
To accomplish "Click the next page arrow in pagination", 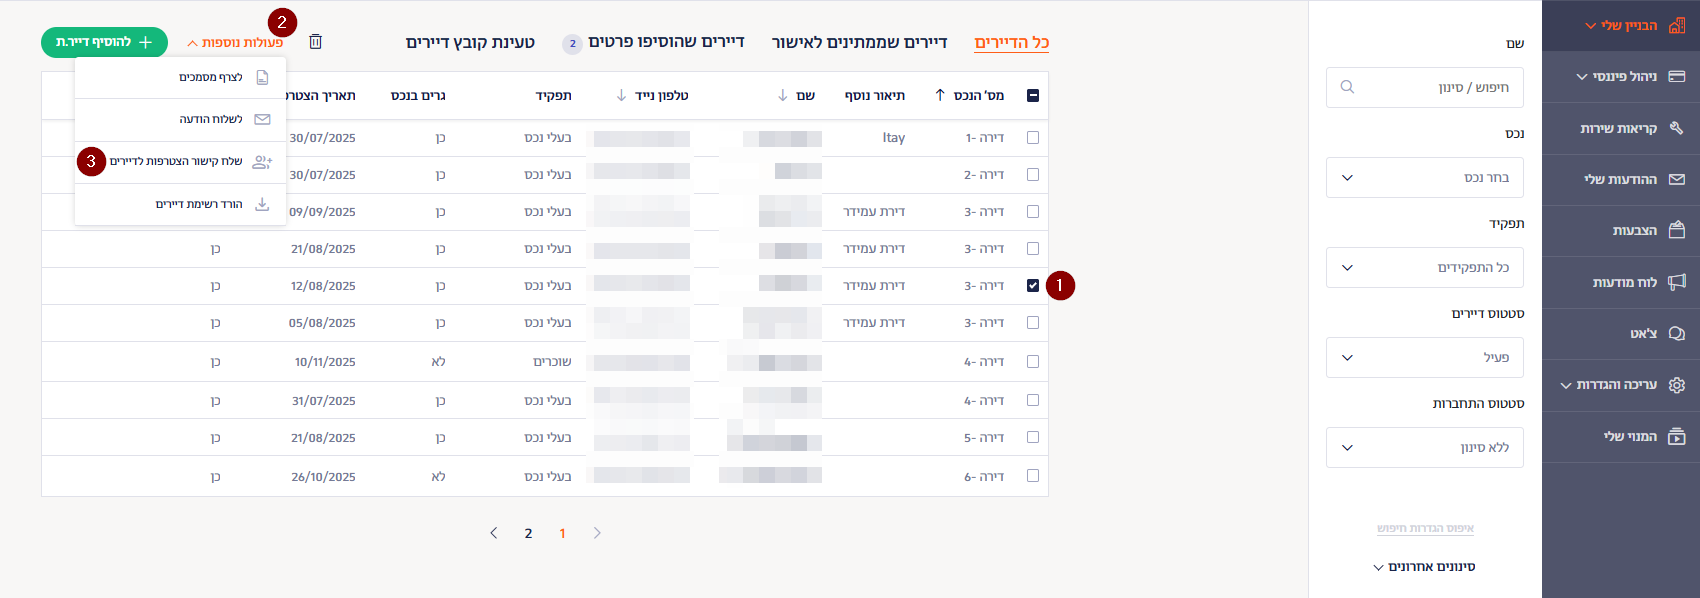I will [597, 533].
